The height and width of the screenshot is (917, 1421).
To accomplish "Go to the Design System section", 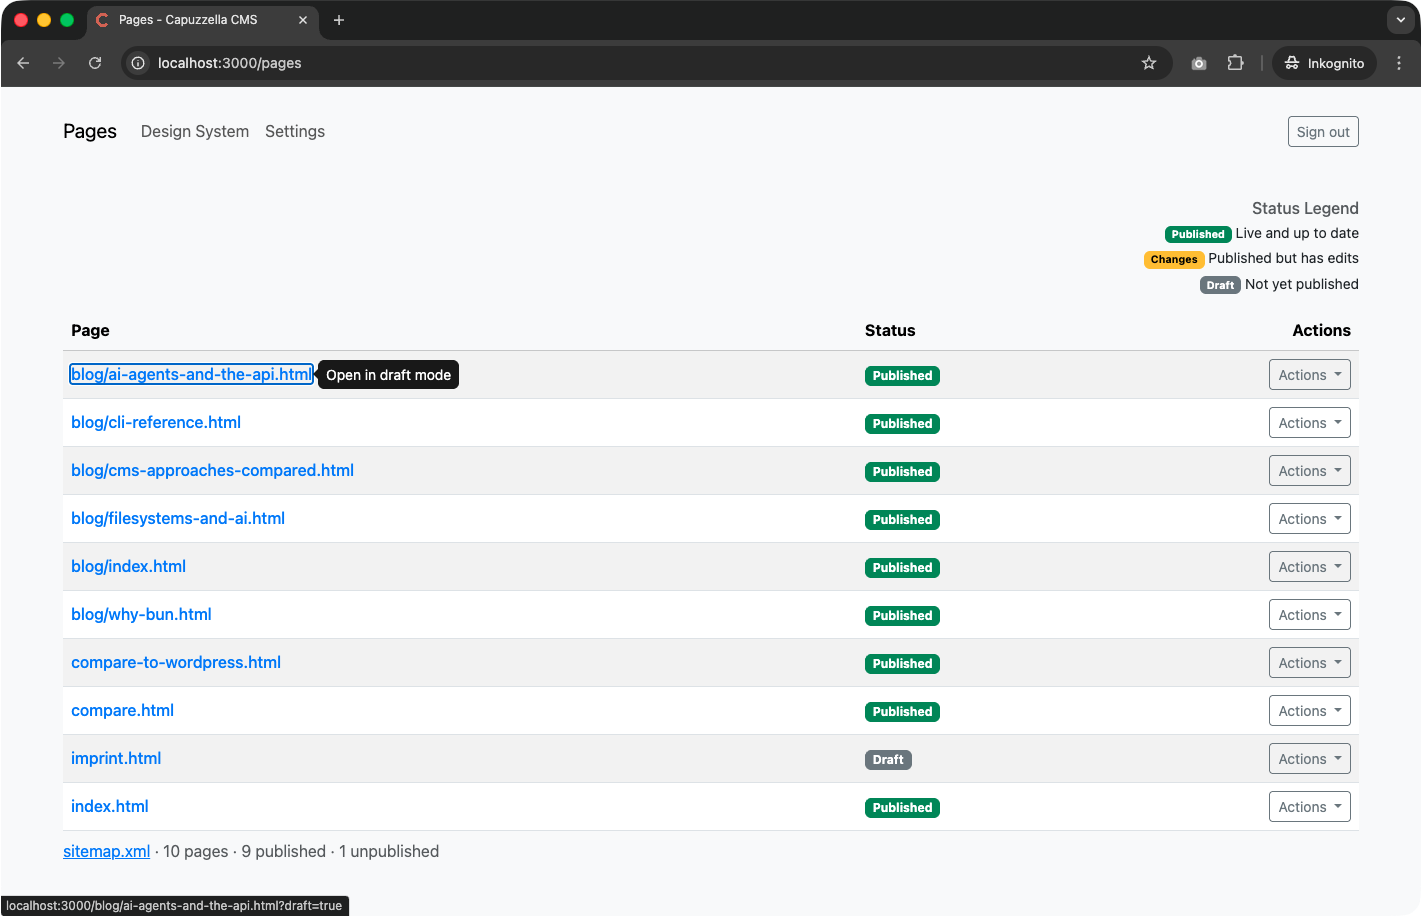I will point(194,131).
